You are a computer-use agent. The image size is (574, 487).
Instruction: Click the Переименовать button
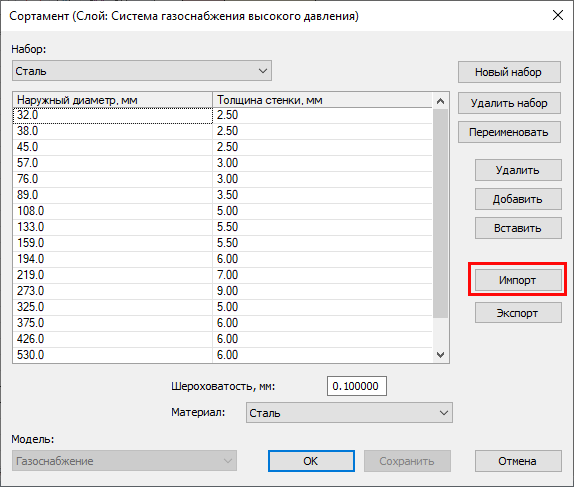(509, 132)
